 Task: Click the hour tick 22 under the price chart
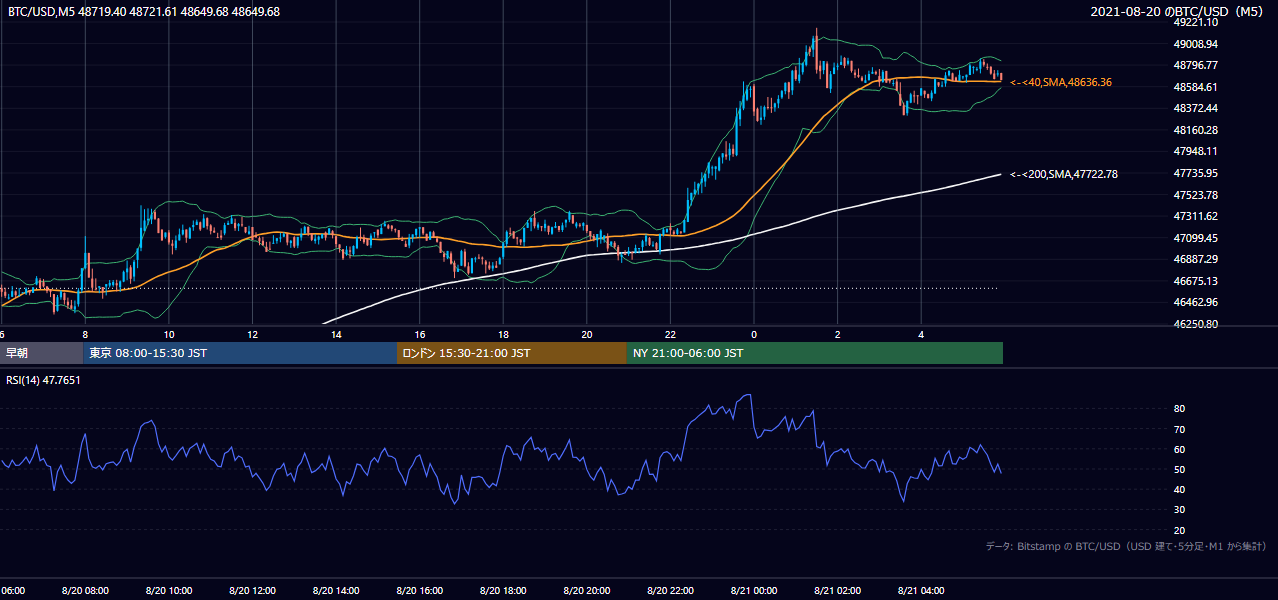(670, 334)
